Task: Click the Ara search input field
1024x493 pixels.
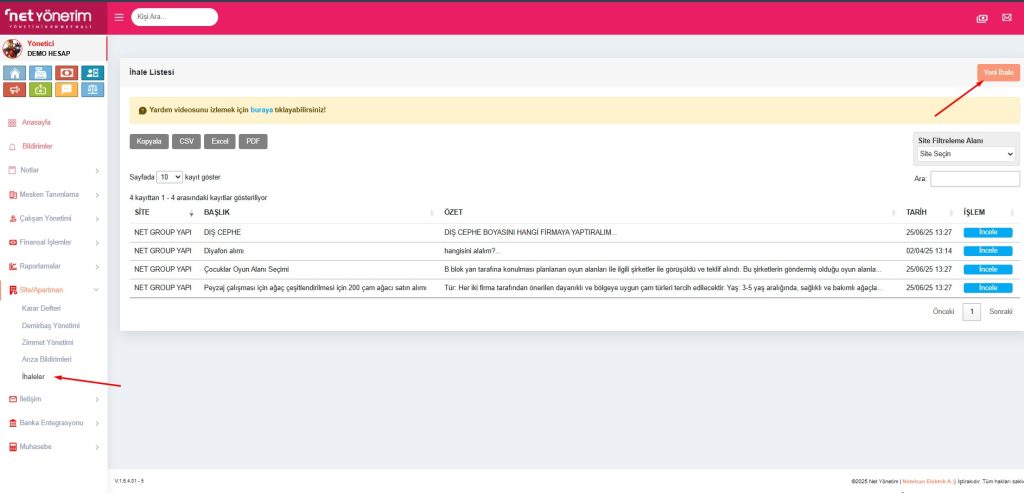Action: click(974, 179)
